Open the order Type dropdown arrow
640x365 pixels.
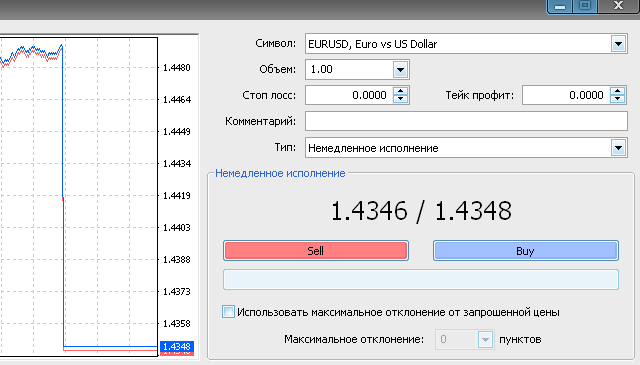click(x=618, y=148)
